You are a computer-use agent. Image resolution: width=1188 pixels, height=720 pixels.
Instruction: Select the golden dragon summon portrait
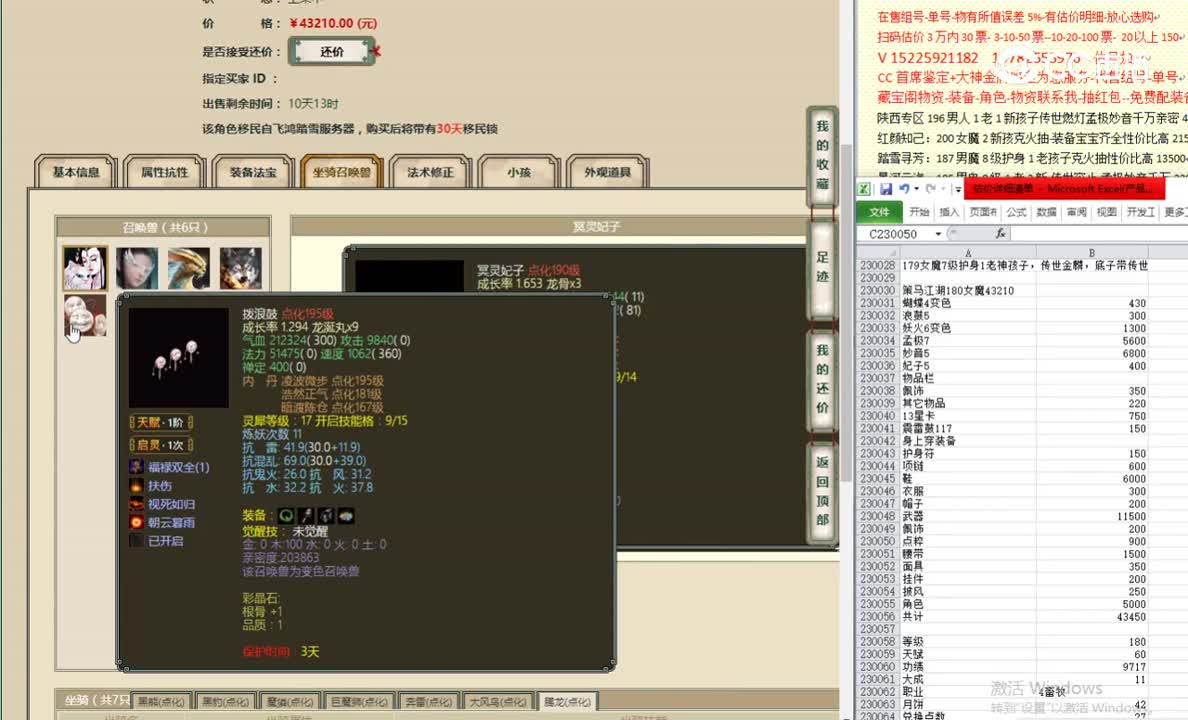click(189, 268)
